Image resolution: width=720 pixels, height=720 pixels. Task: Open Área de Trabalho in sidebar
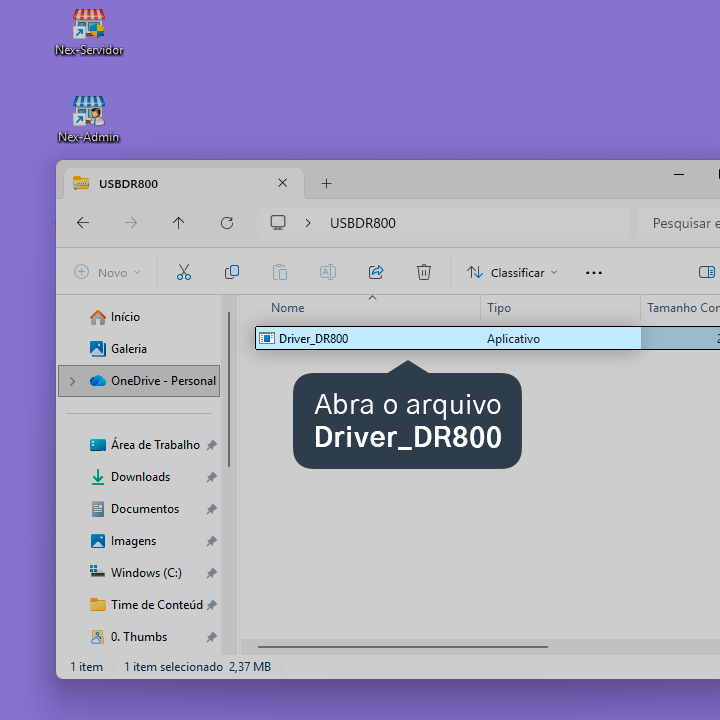click(145, 445)
